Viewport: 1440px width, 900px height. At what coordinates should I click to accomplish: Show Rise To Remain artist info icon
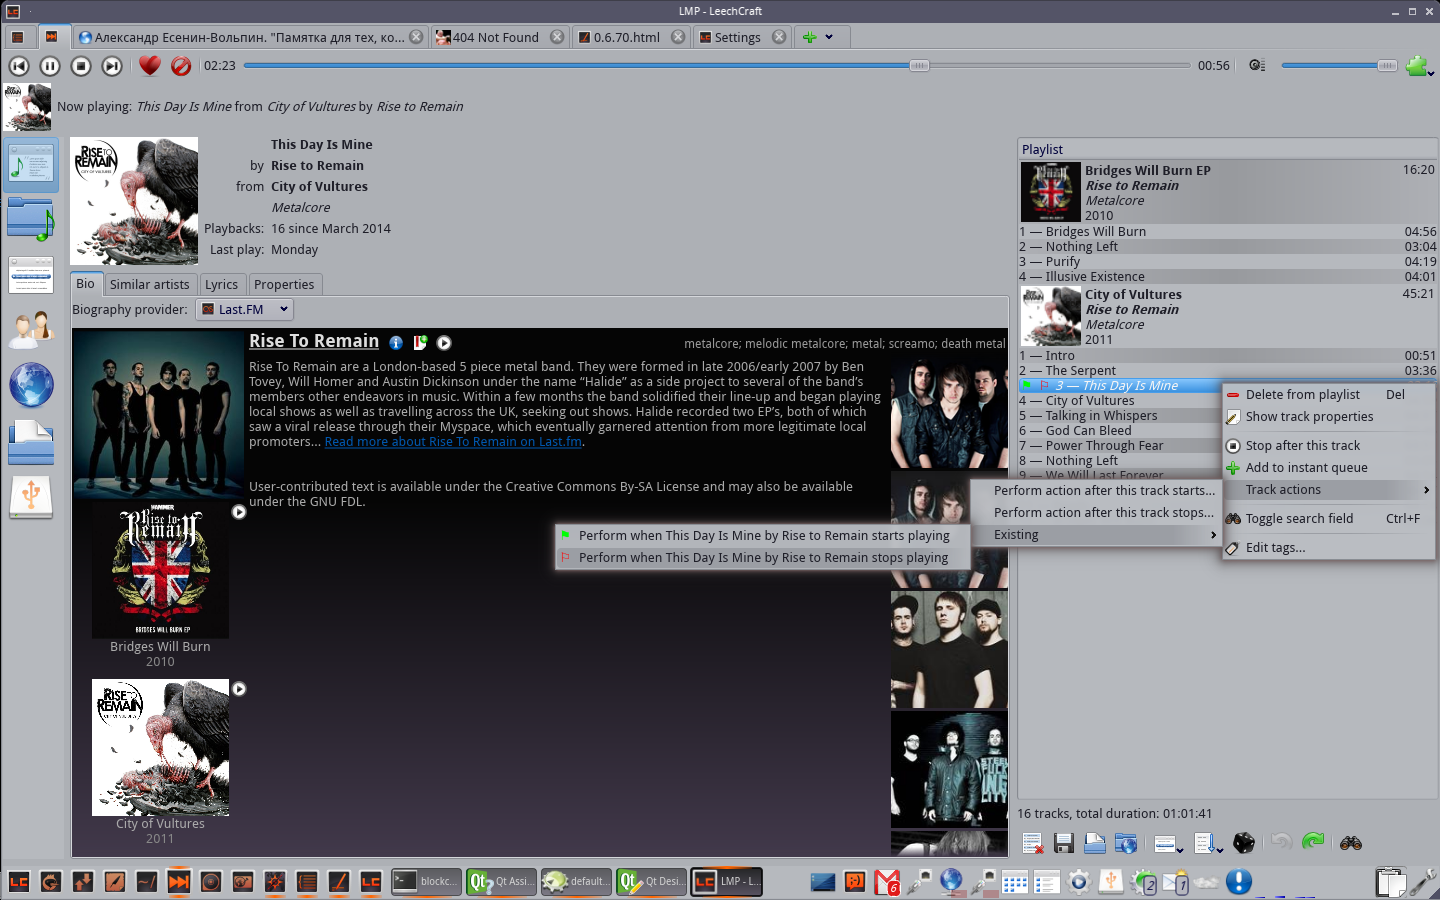396,343
